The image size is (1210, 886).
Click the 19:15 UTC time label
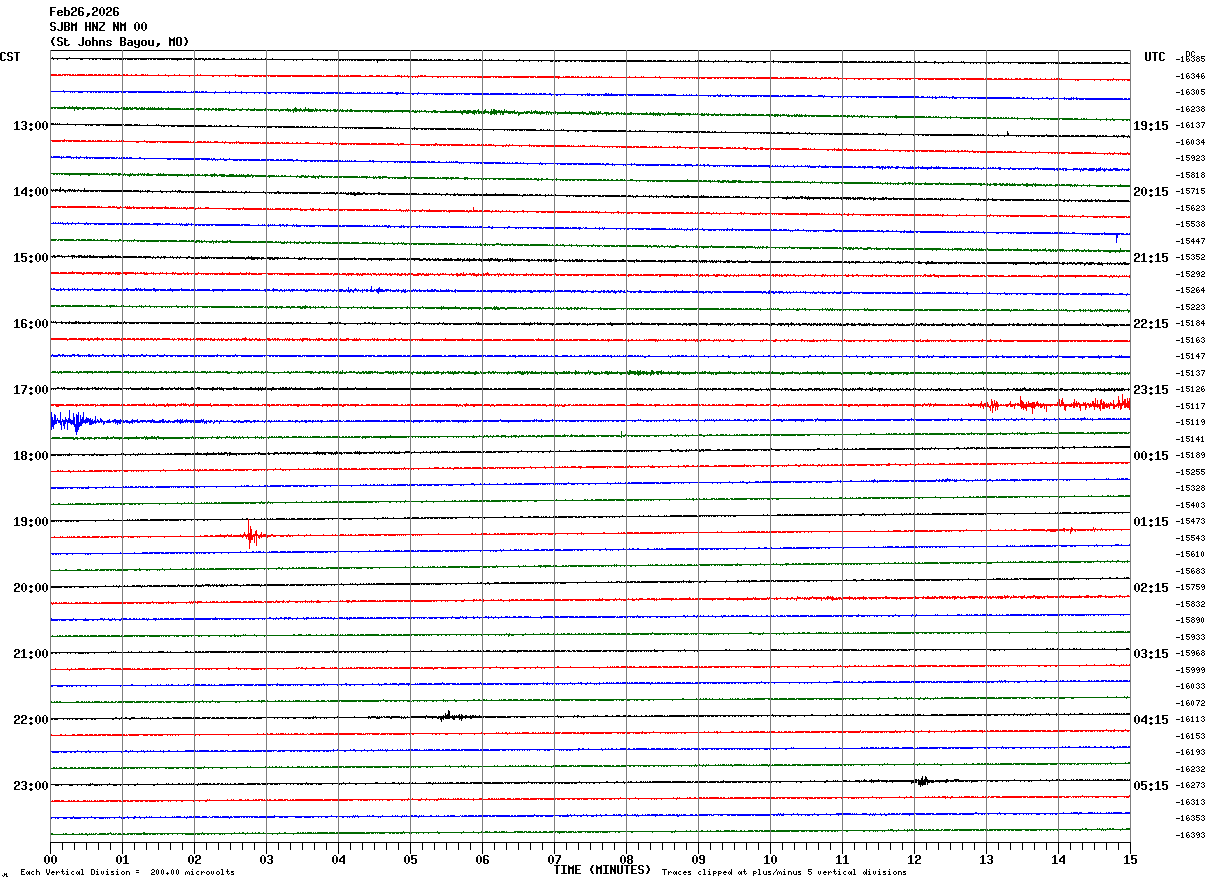1151,126
